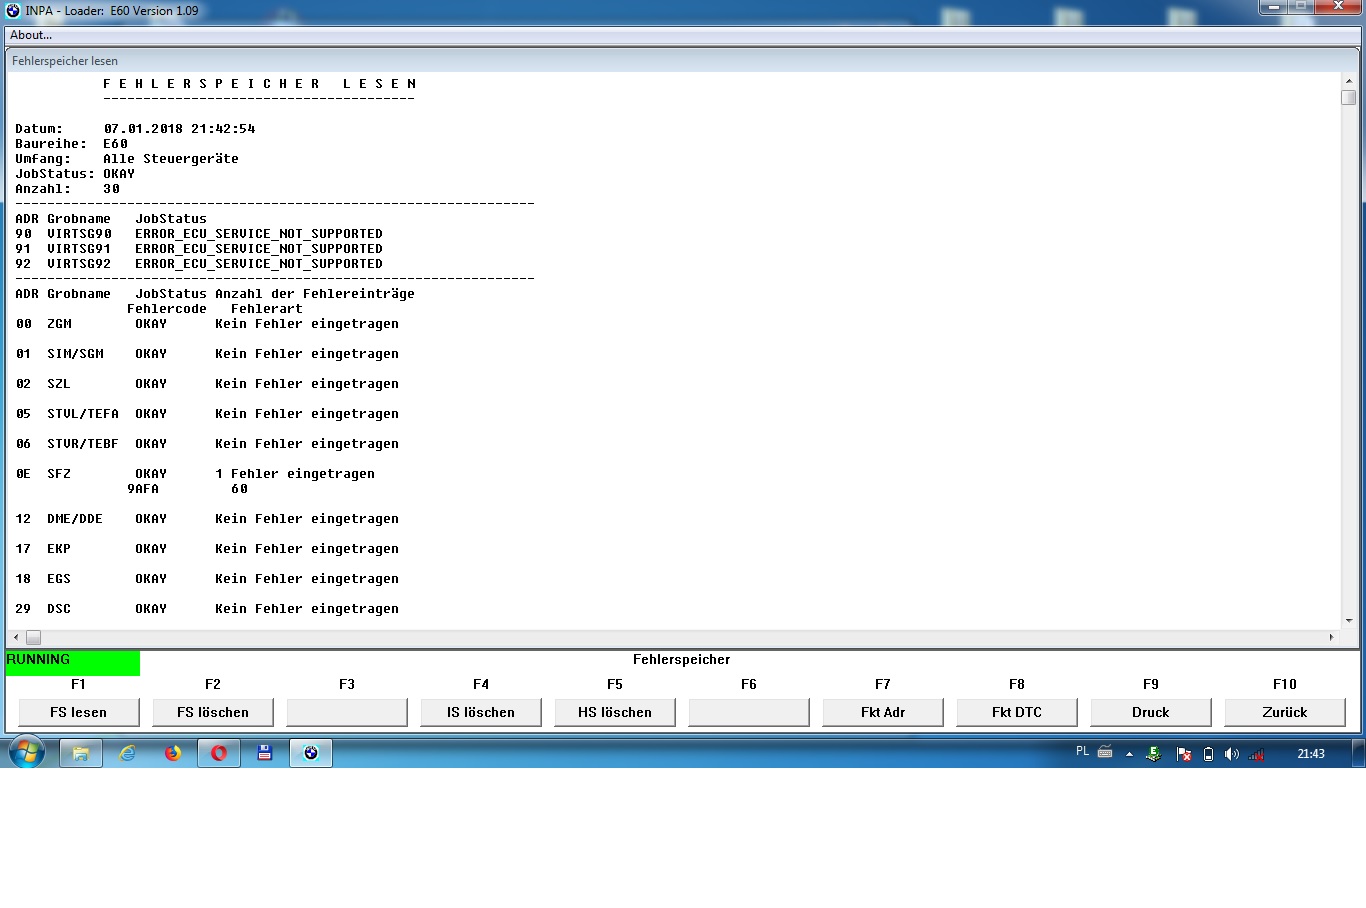Click the horizontal scrollbar right arrow

(1331, 637)
